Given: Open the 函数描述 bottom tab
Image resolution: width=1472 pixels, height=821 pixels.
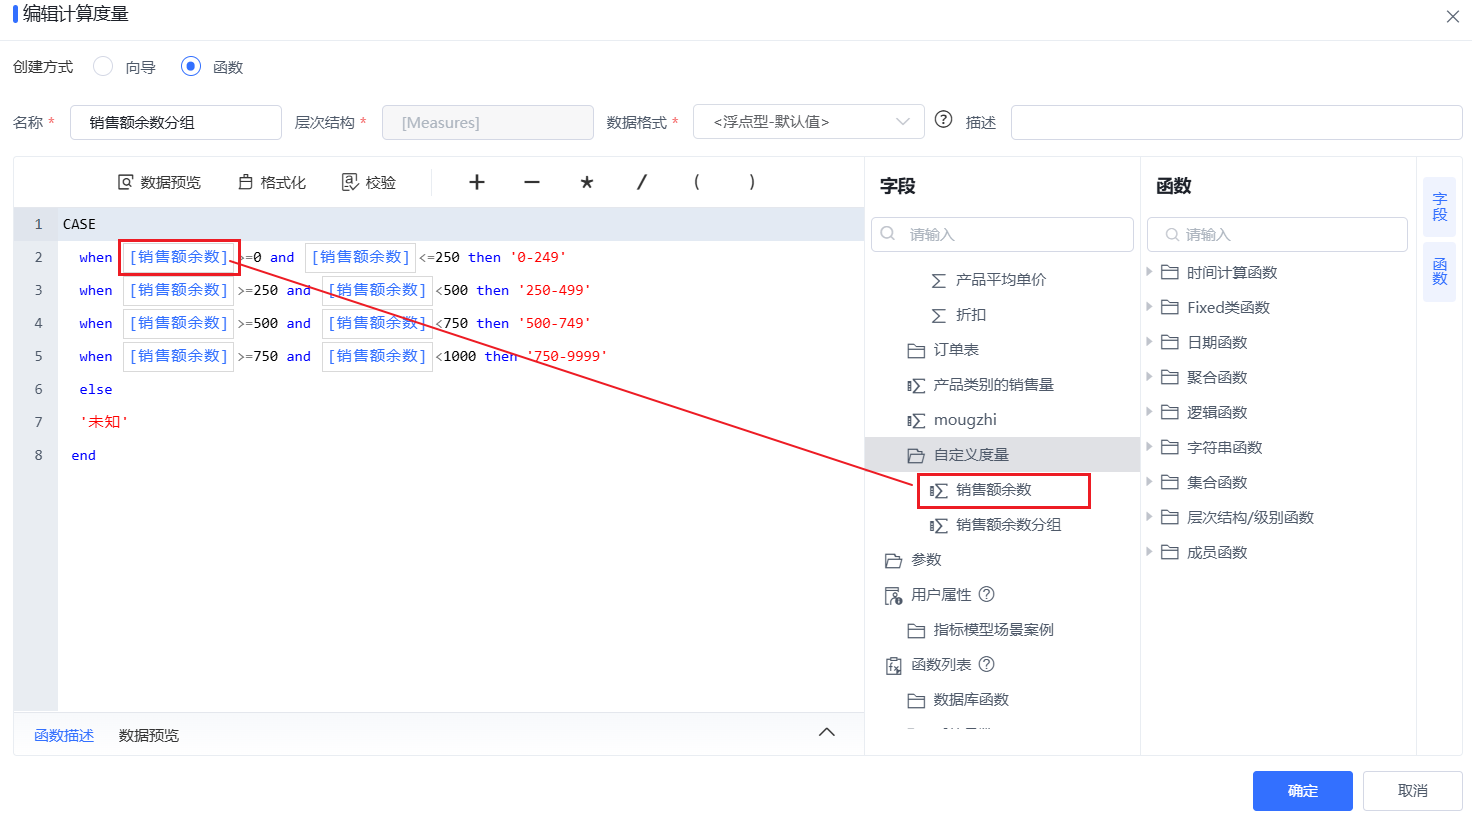Looking at the screenshot, I should pos(64,735).
